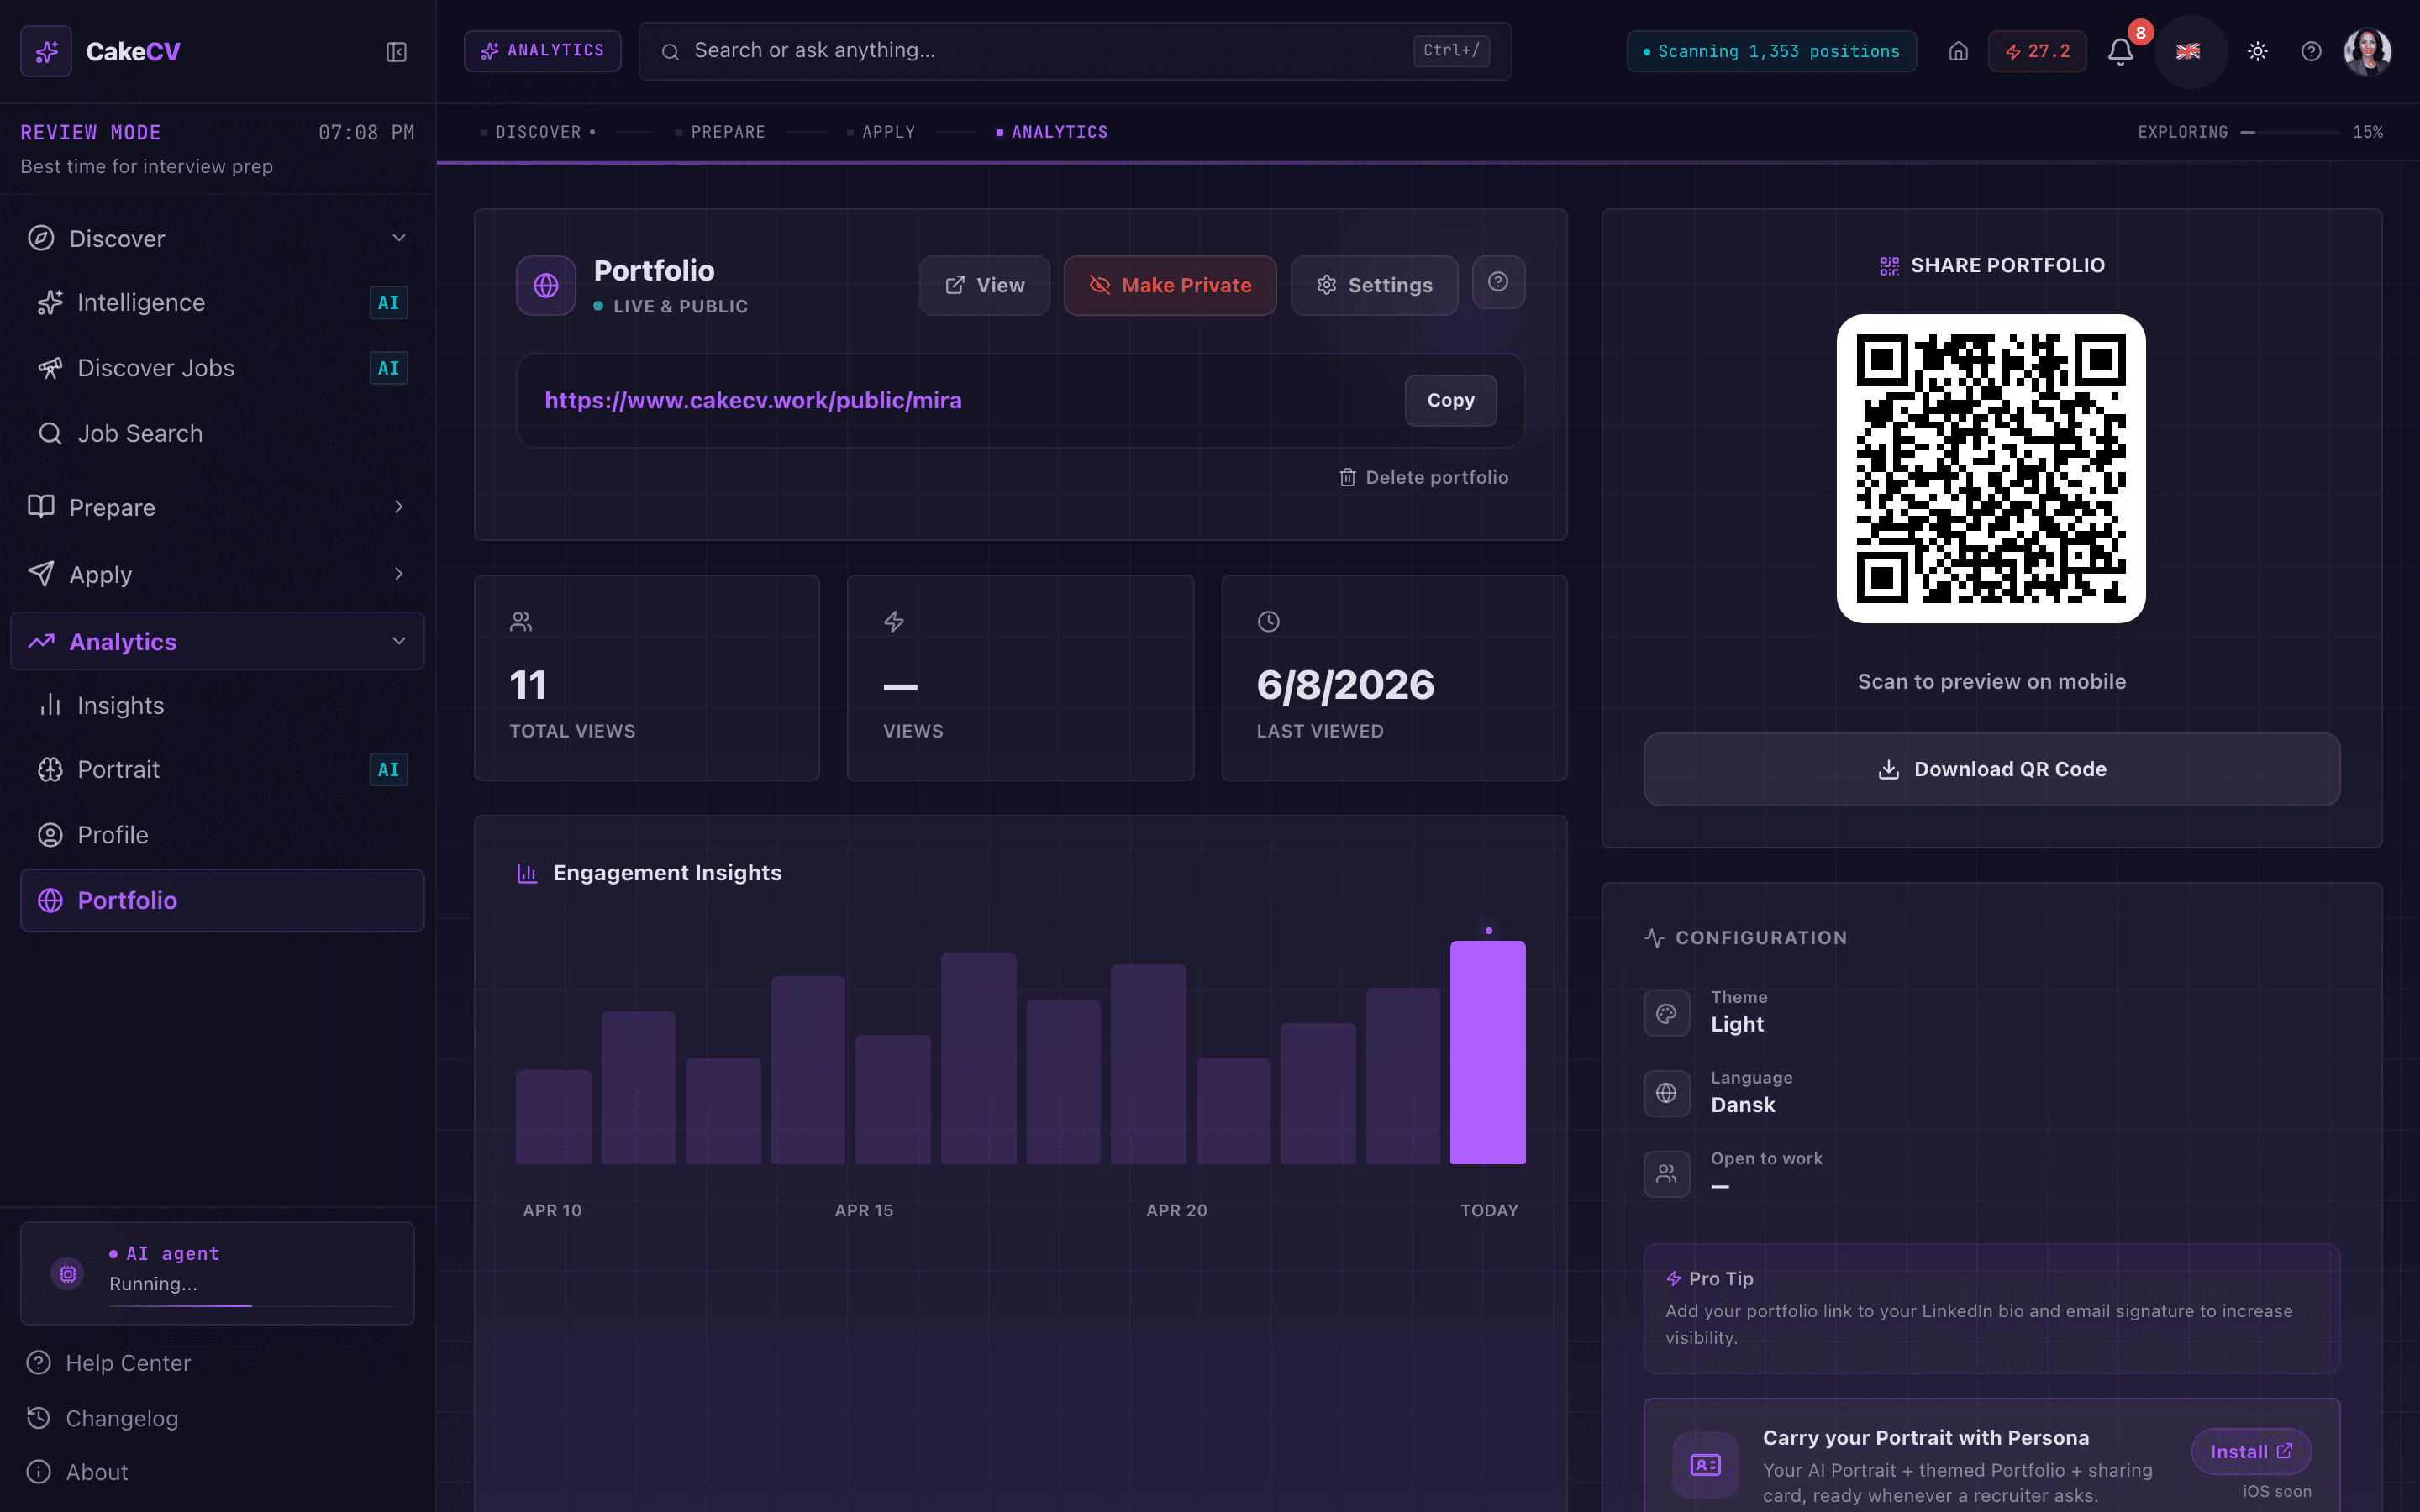Click the Pro Tip lightning icon
The height and width of the screenshot is (1512, 2420).
tap(1674, 1279)
